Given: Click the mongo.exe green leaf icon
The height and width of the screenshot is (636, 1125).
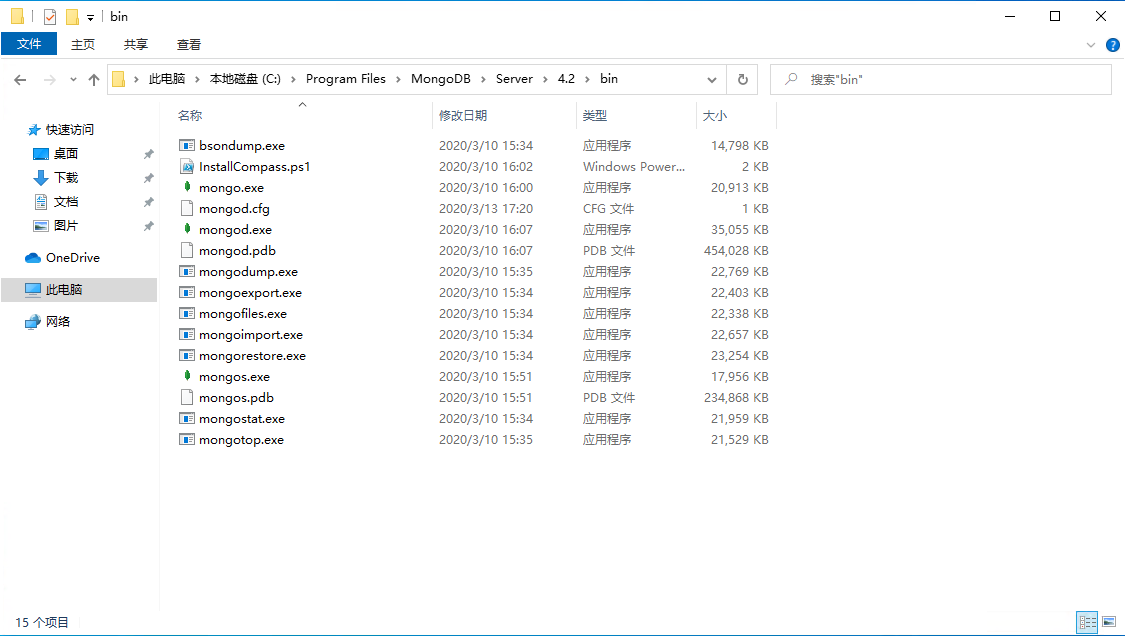Looking at the screenshot, I should point(187,187).
